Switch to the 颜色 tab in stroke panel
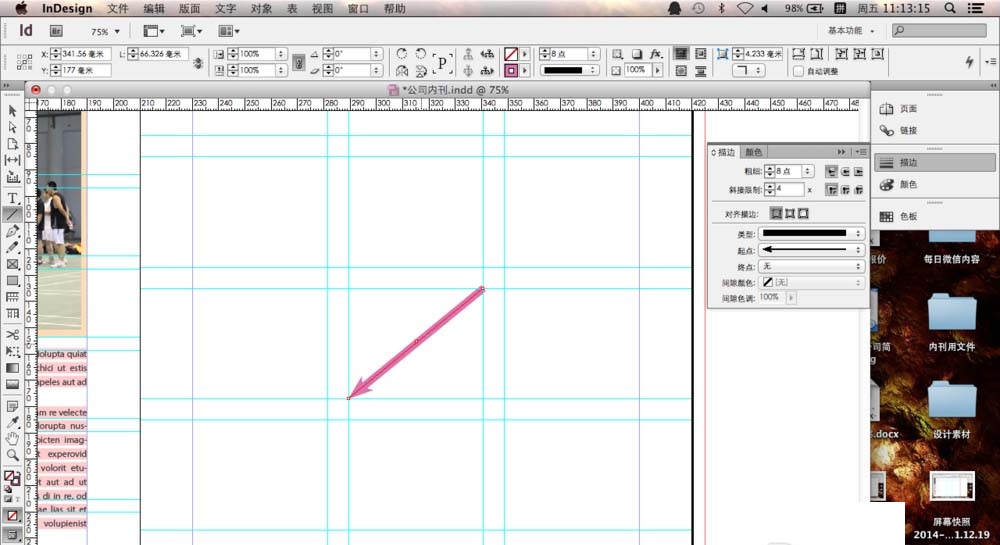The width and height of the screenshot is (1000, 545). 754,152
